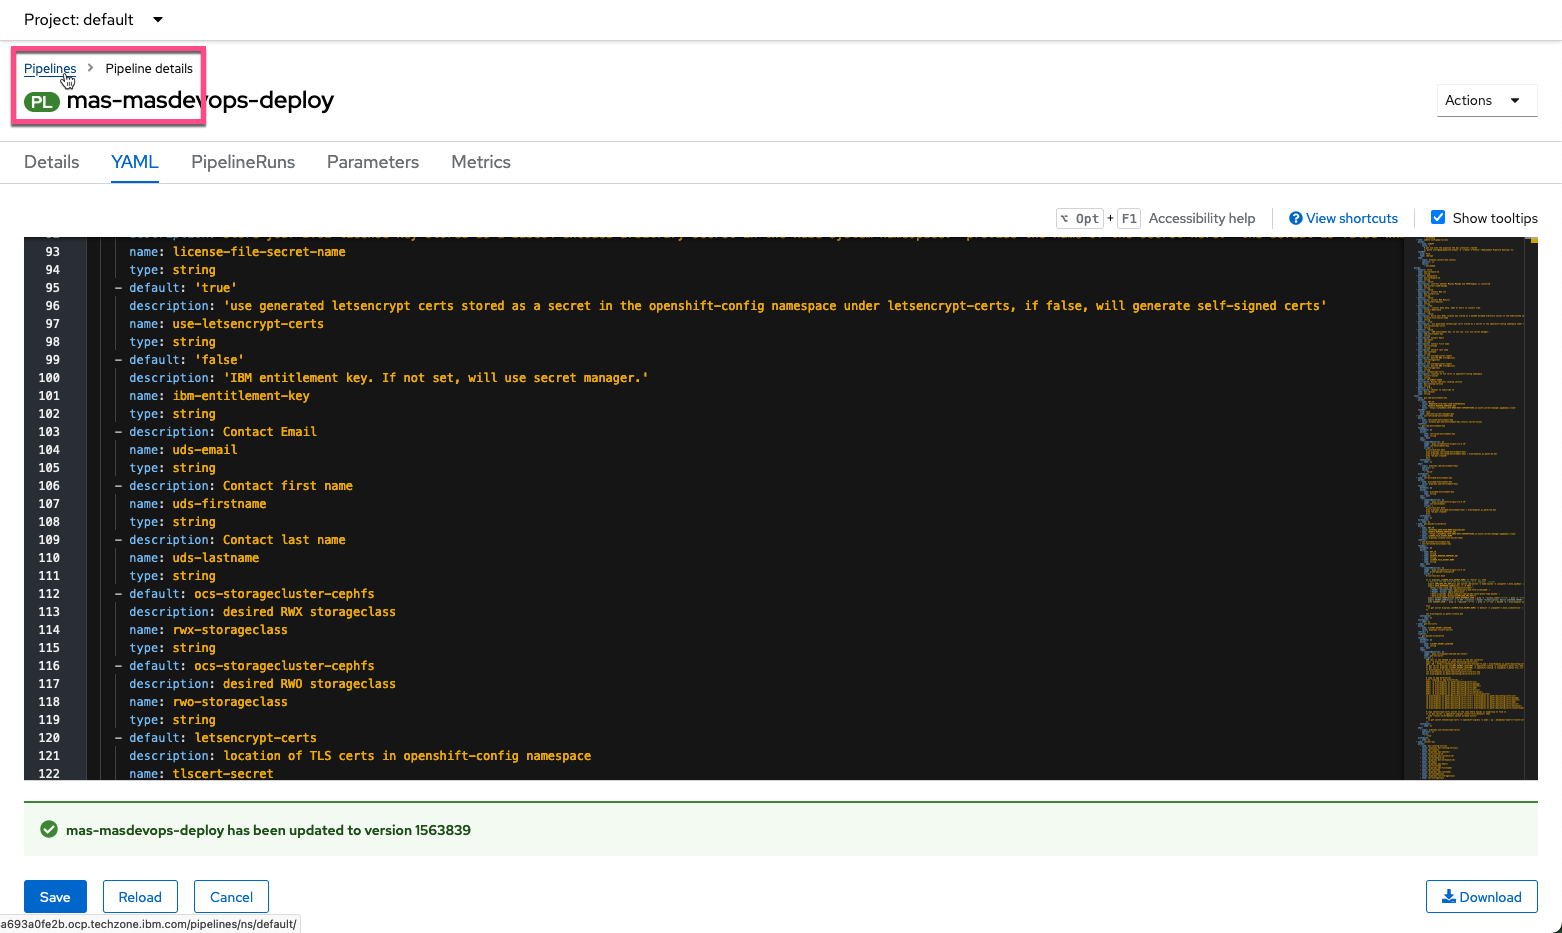The width and height of the screenshot is (1562, 933).
Task: Click the 'name: uds-firstname' line
Action: (198, 504)
